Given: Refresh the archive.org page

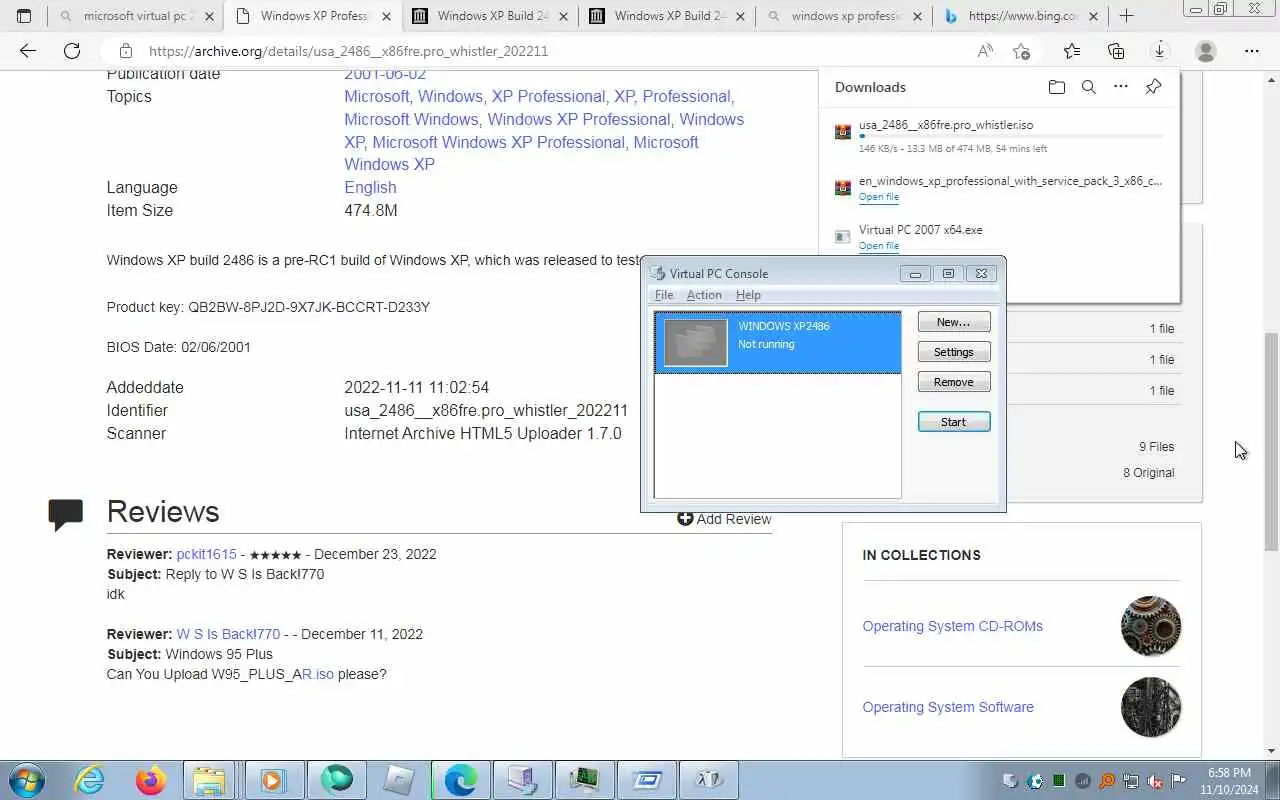Looking at the screenshot, I should pos(72,51).
